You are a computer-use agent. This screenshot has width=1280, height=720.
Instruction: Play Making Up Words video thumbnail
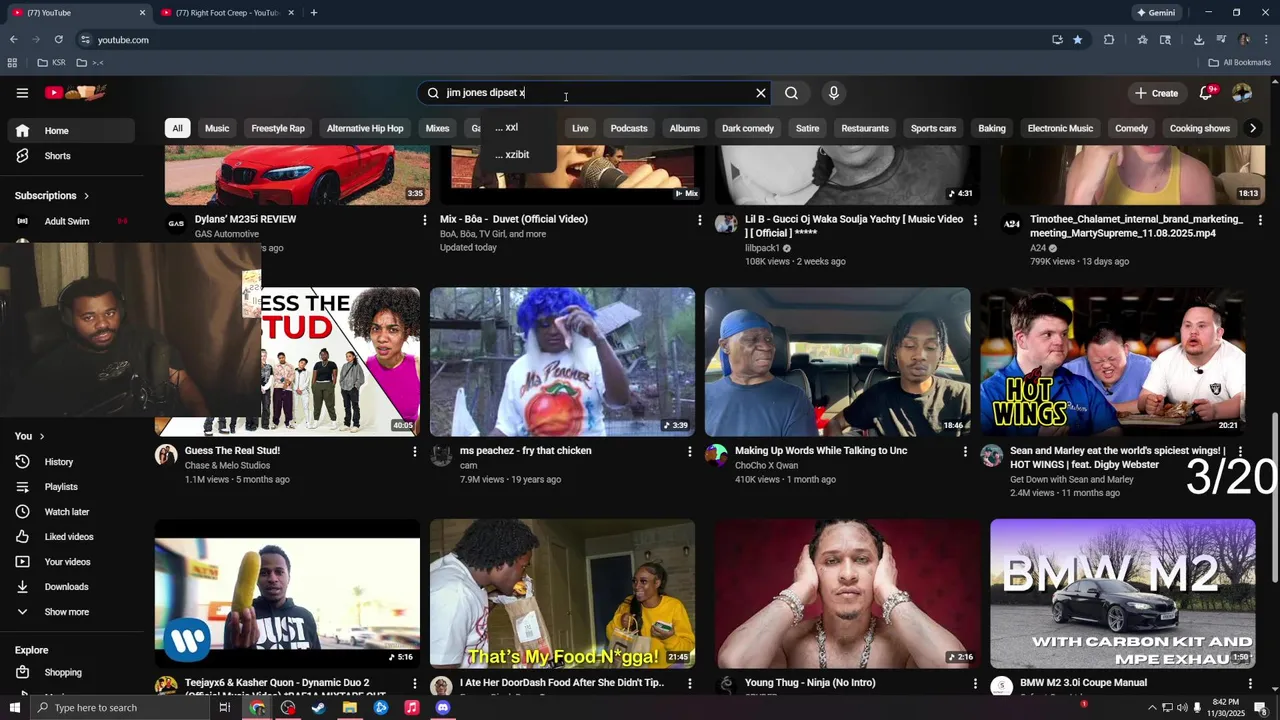click(837, 362)
